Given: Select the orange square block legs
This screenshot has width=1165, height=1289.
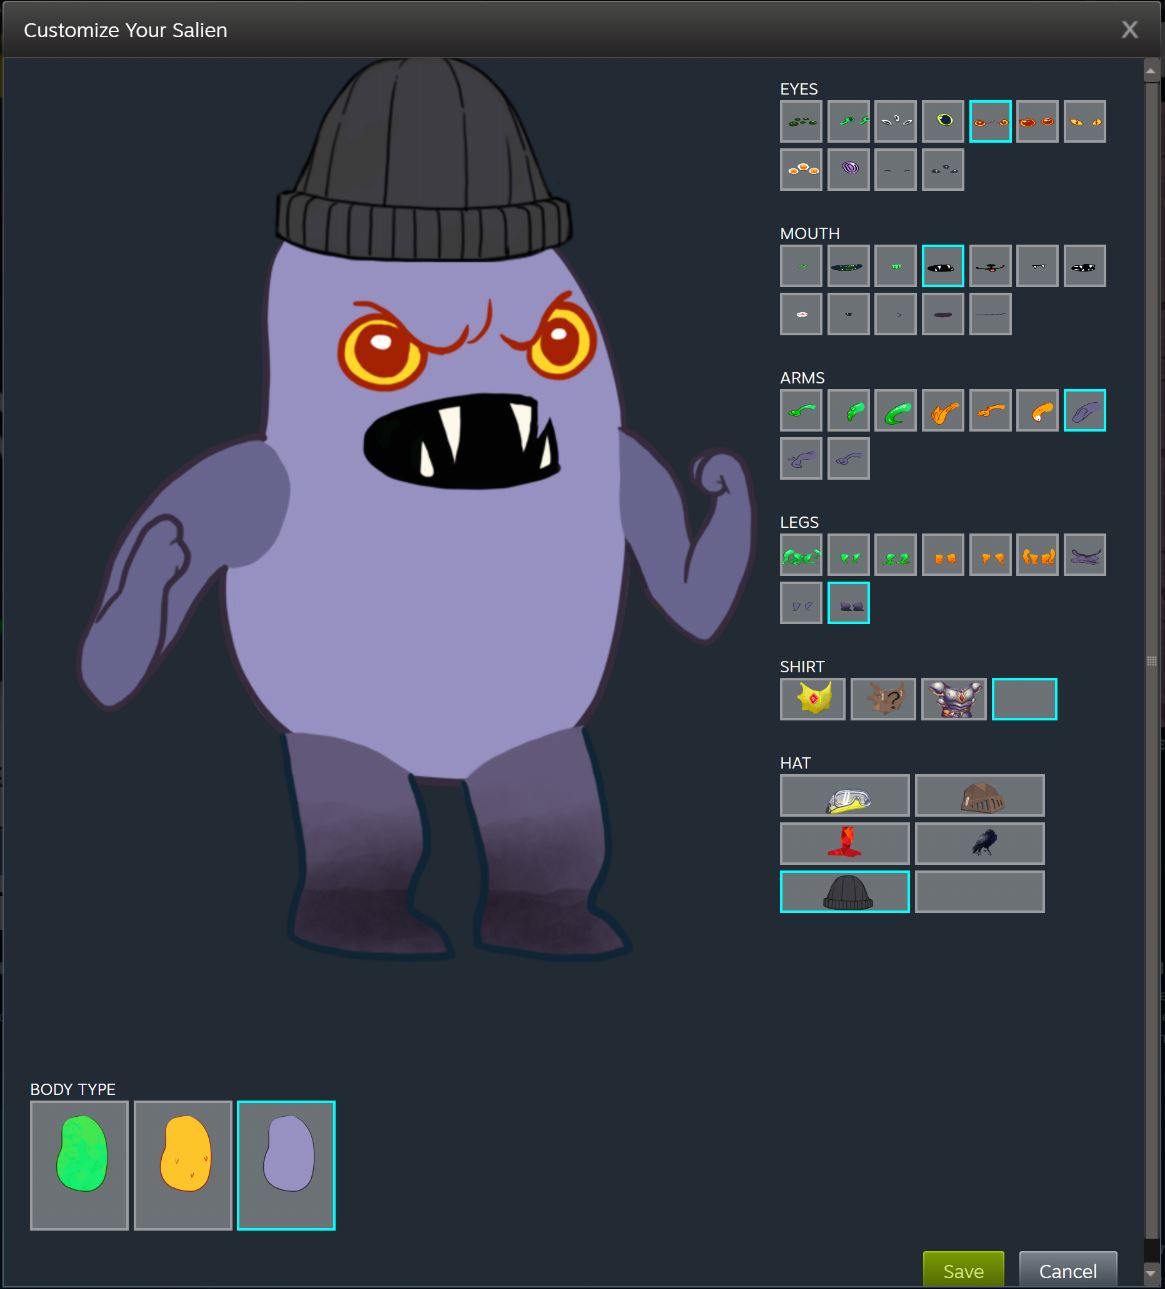Looking at the screenshot, I should (x=943, y=555).
